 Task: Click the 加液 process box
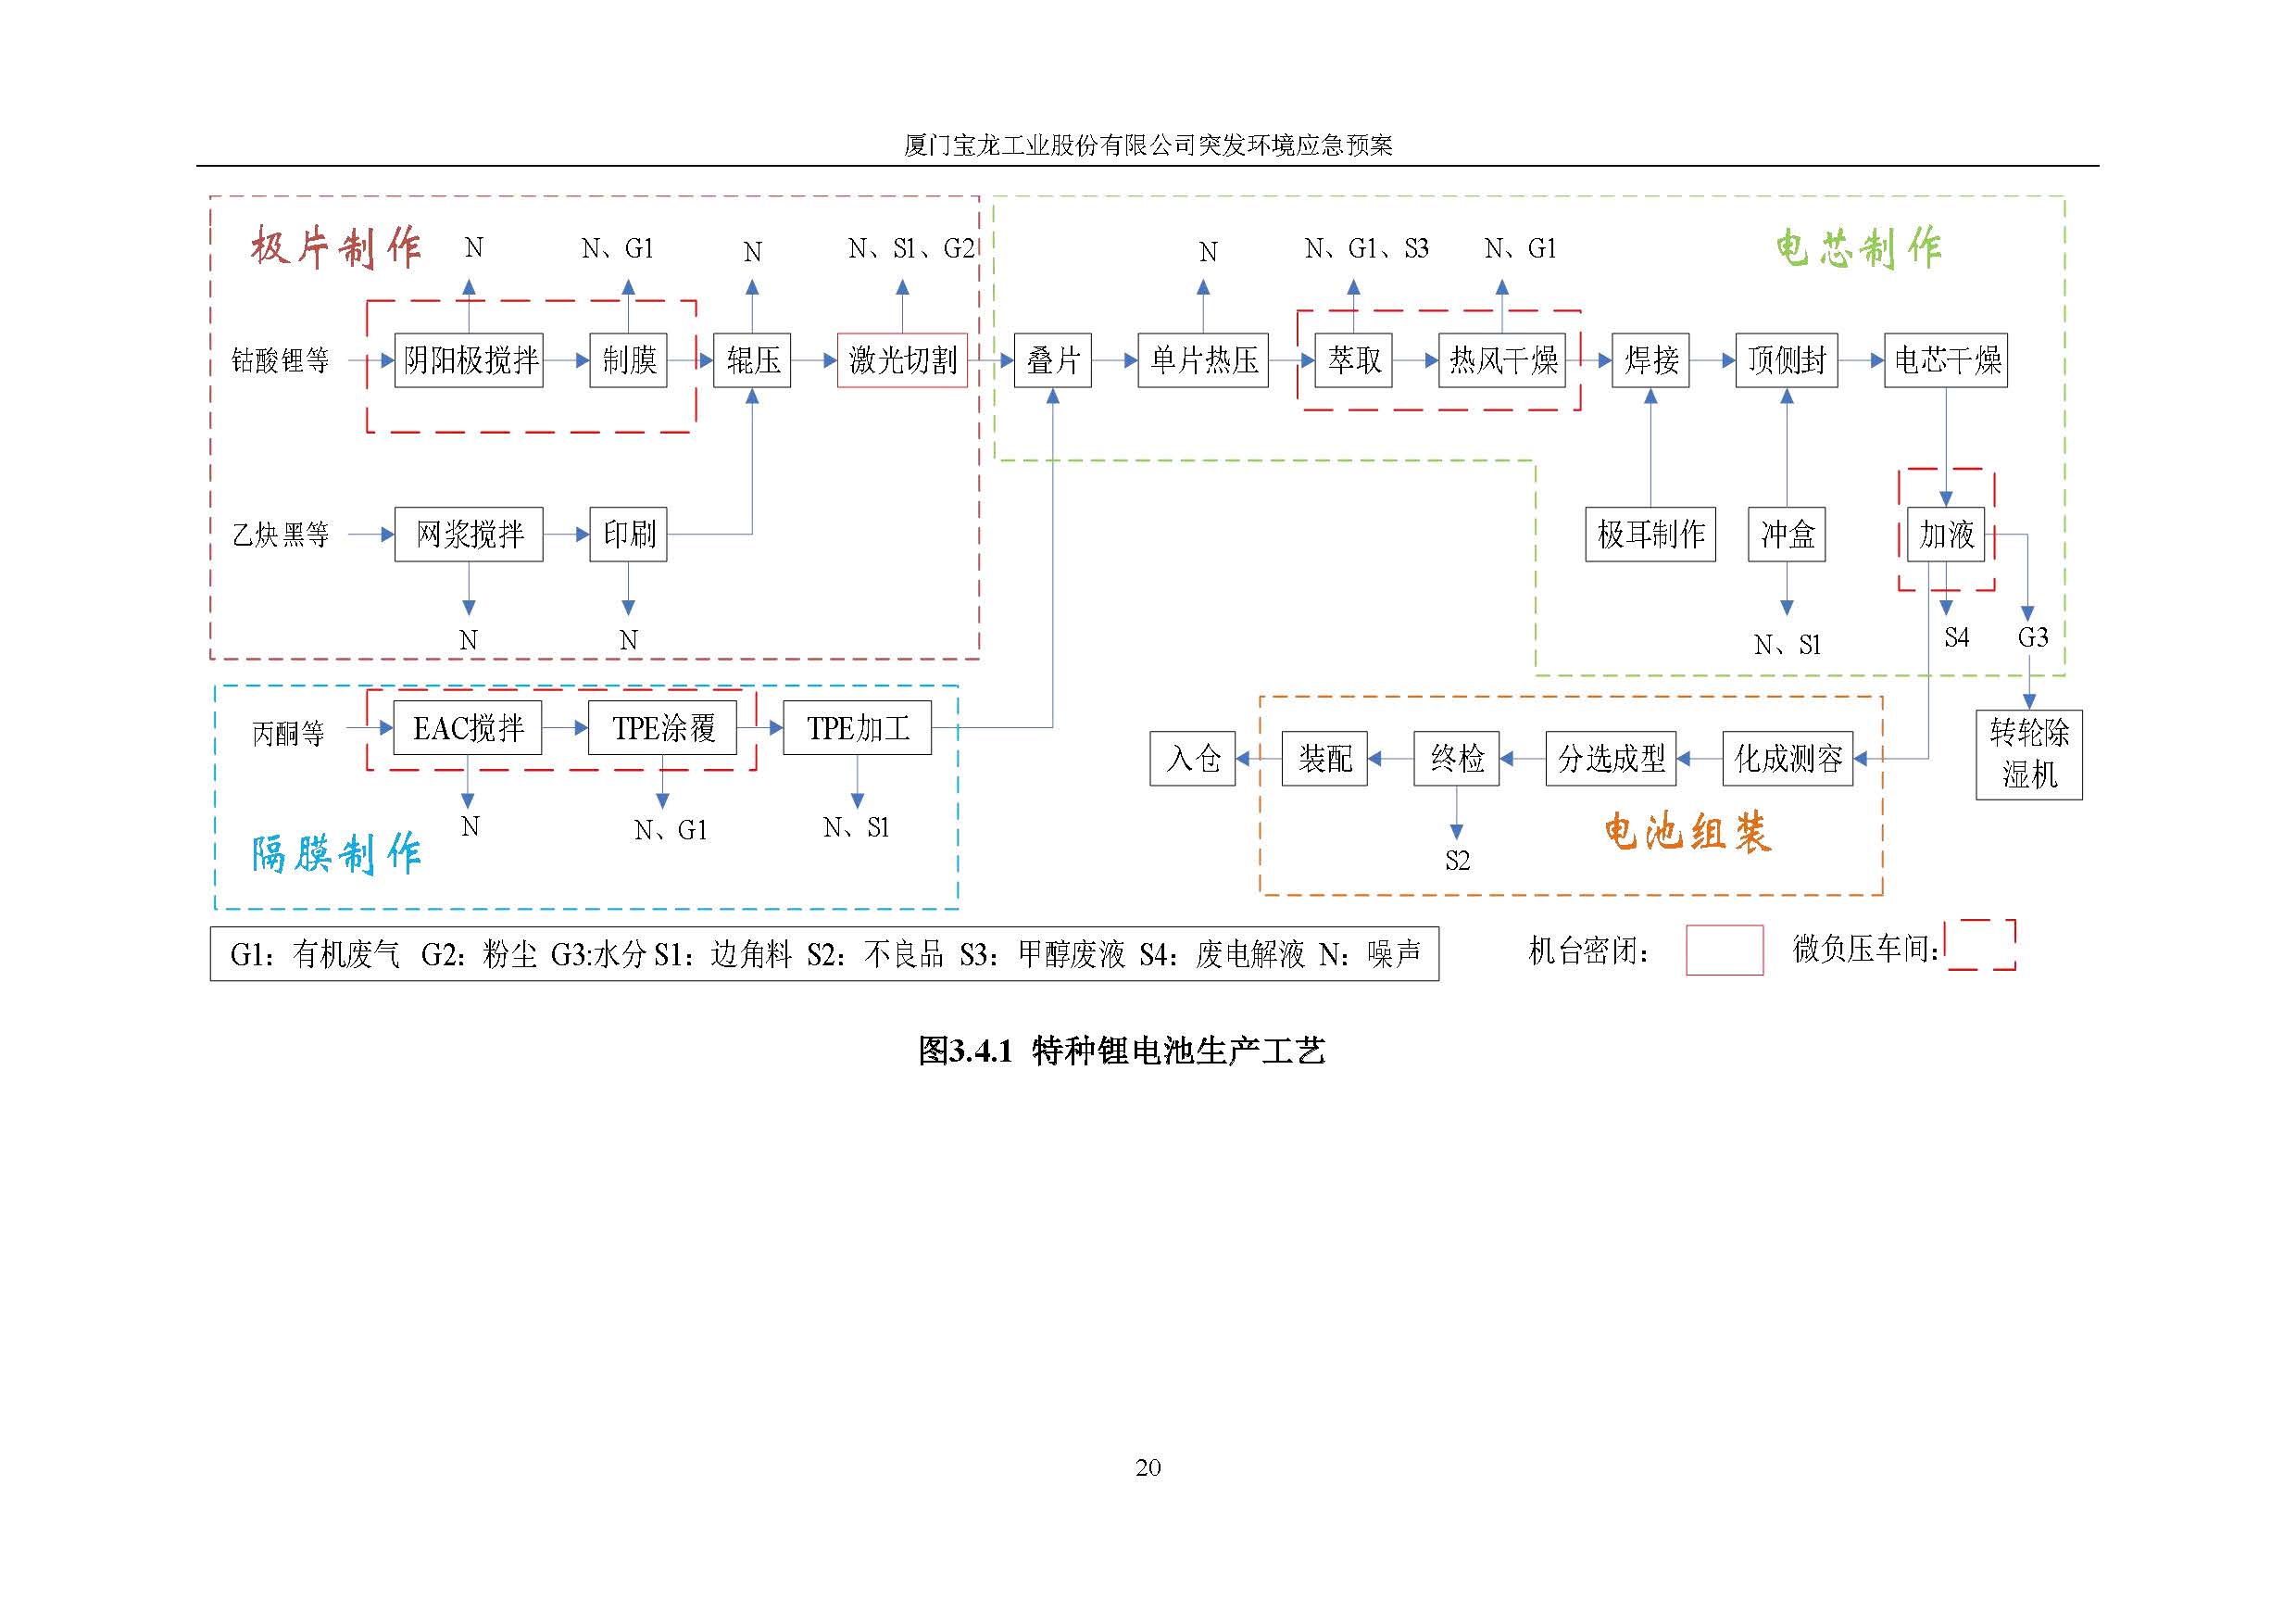[x=1946, y=534]
